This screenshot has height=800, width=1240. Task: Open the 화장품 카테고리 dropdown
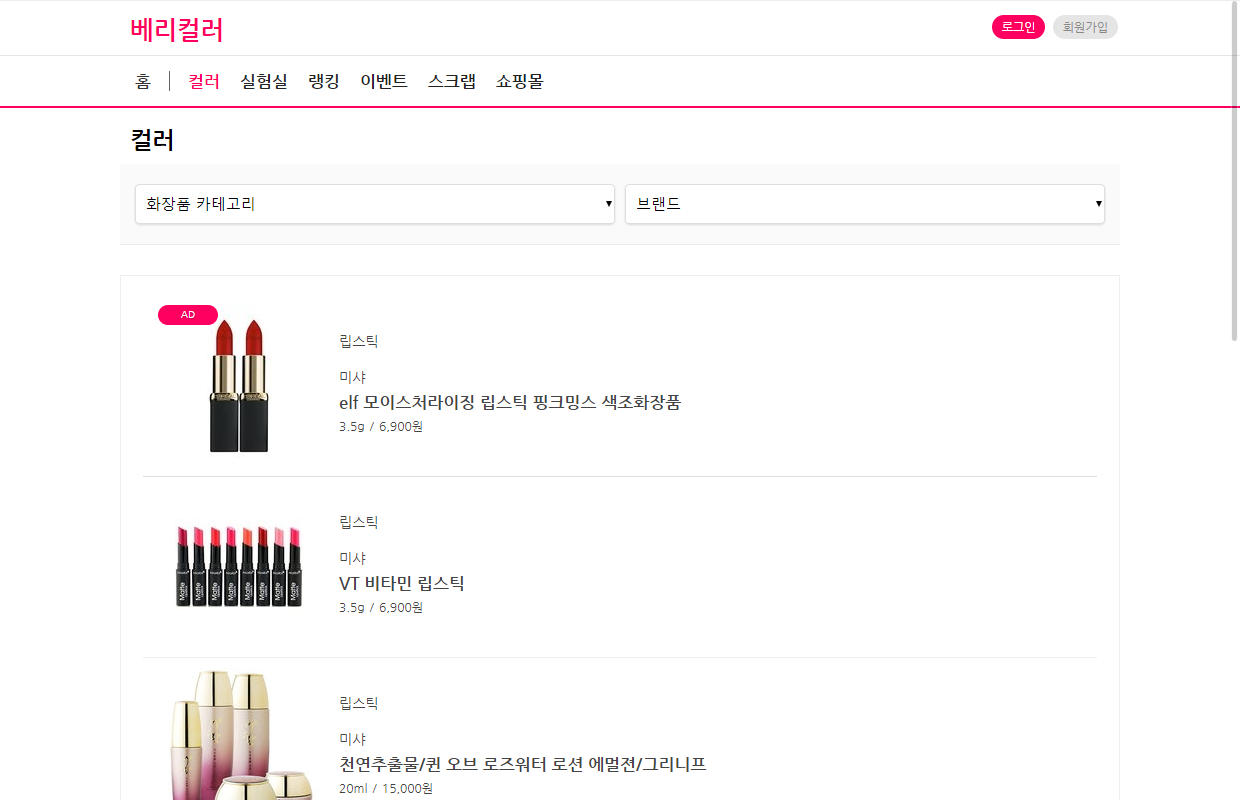coord(375,204)
